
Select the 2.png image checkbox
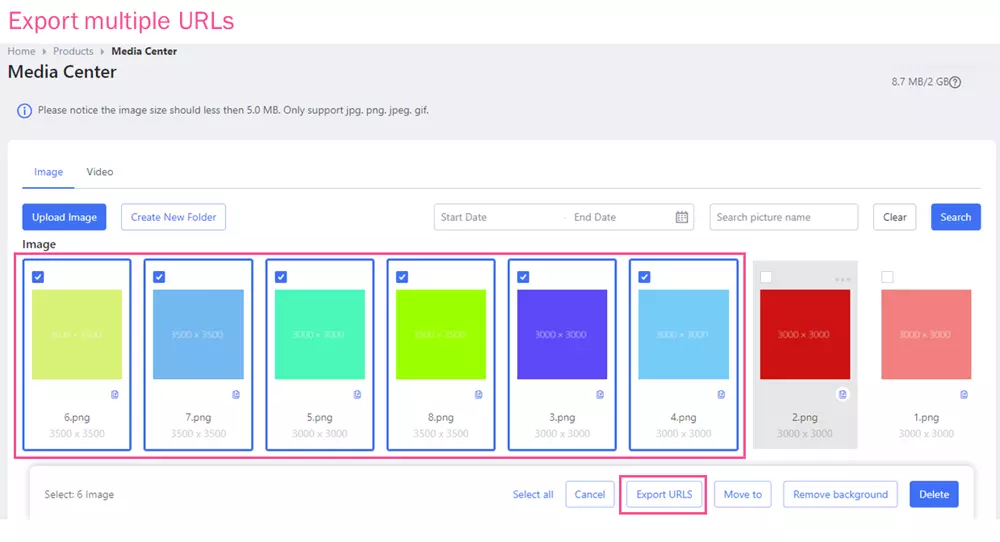(x=766, y=277)
